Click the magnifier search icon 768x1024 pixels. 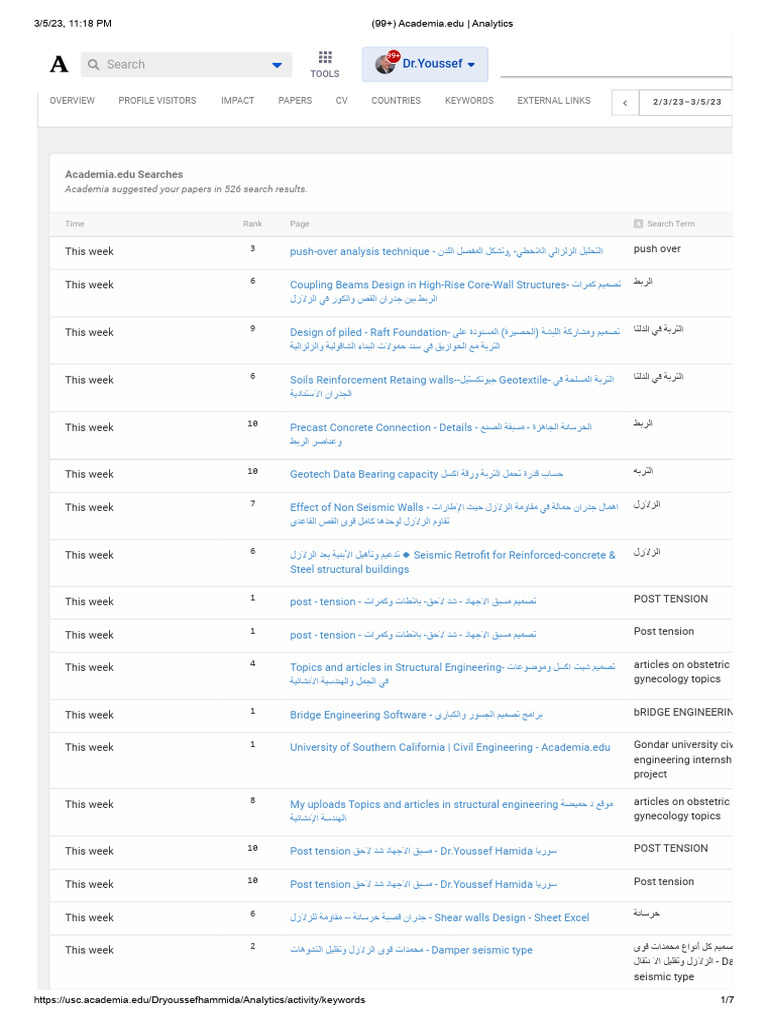pos(94,65)
